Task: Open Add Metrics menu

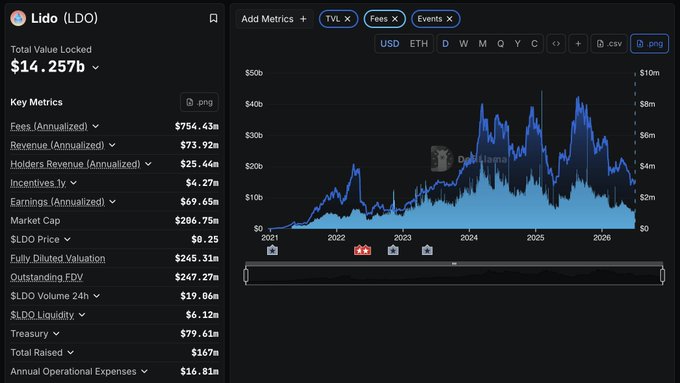Action: (274, 19)
